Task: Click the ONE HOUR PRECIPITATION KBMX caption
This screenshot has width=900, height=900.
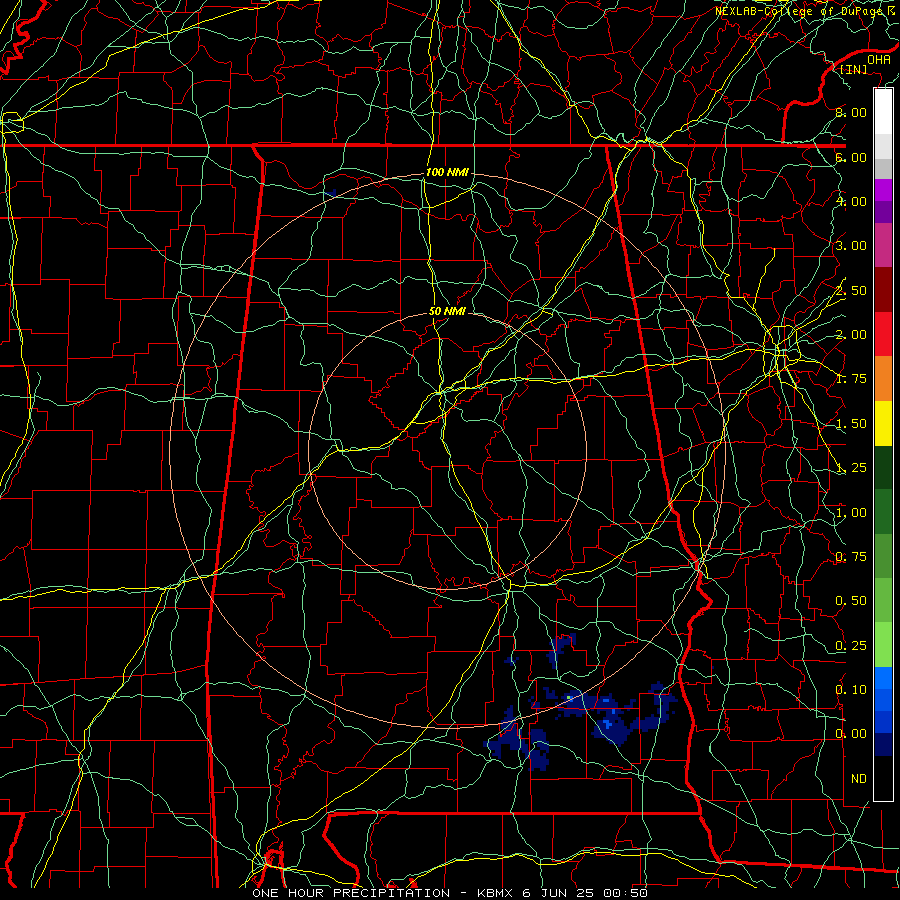Action: (450, 893)
